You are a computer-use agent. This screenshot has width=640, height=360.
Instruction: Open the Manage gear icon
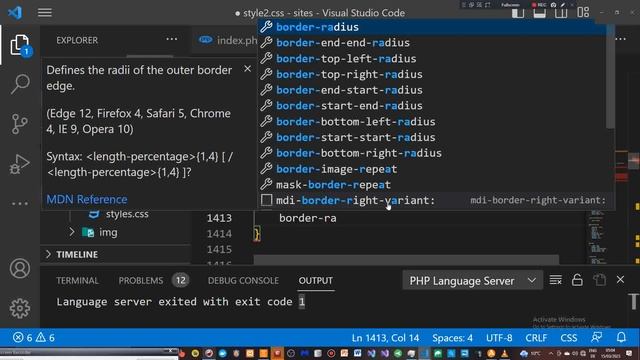20,308
